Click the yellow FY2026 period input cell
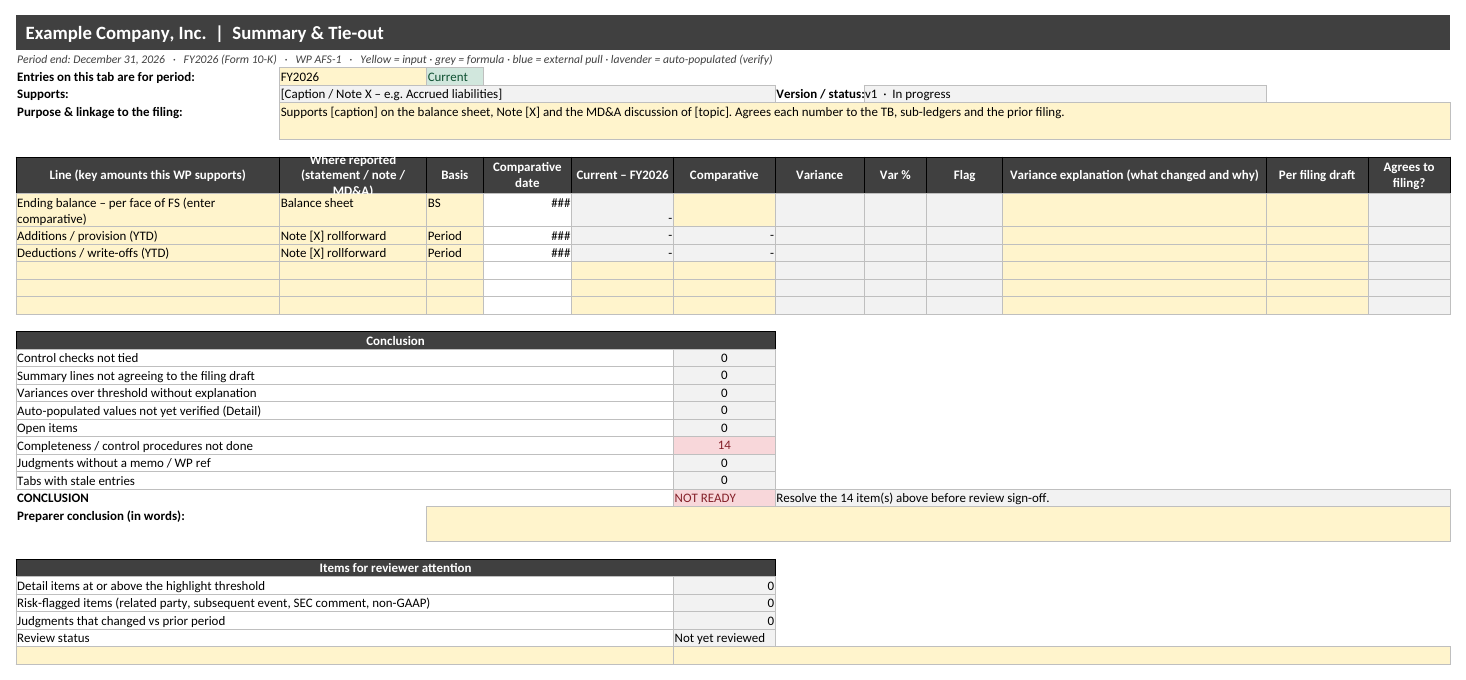Image resolution: width=1466 pixels, height=680 pixels. pyautogui.click(x=353, y=77)
